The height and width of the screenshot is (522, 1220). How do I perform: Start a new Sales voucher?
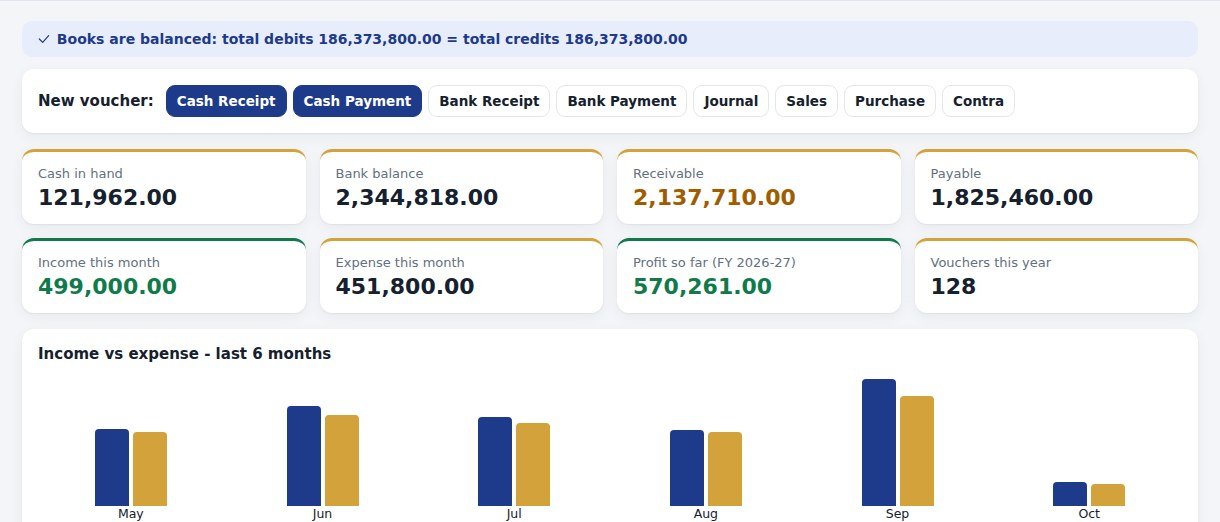click(806, 101)
